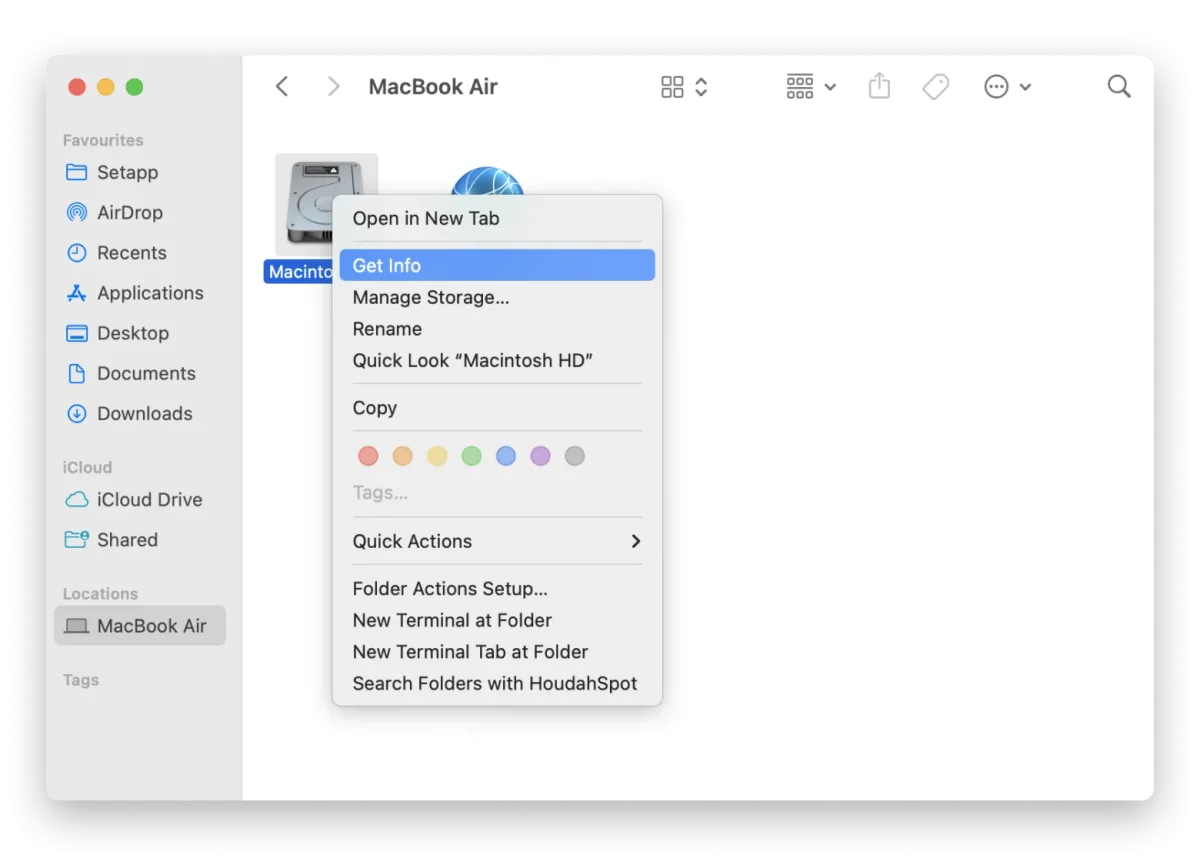
Task: Choose Search Folders with HoudahSpot
Action: click(x=497, y=684)
